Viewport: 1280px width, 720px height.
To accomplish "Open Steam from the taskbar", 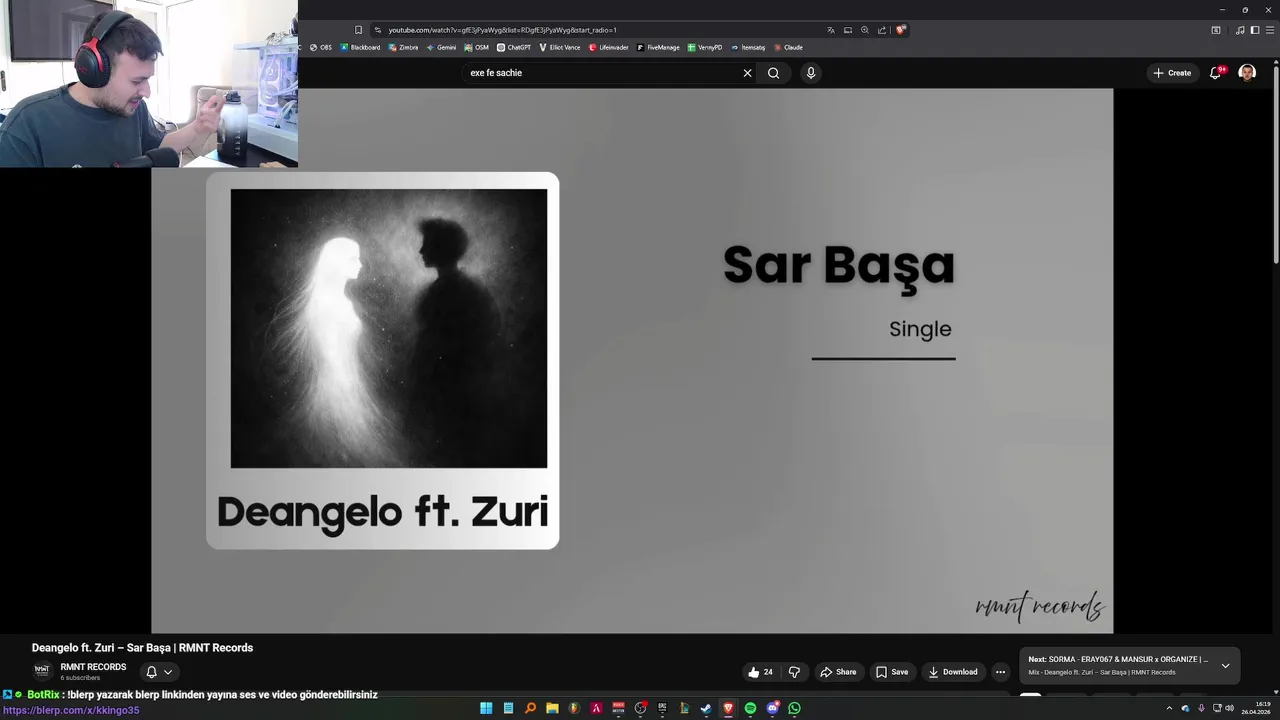I will 706,708.
